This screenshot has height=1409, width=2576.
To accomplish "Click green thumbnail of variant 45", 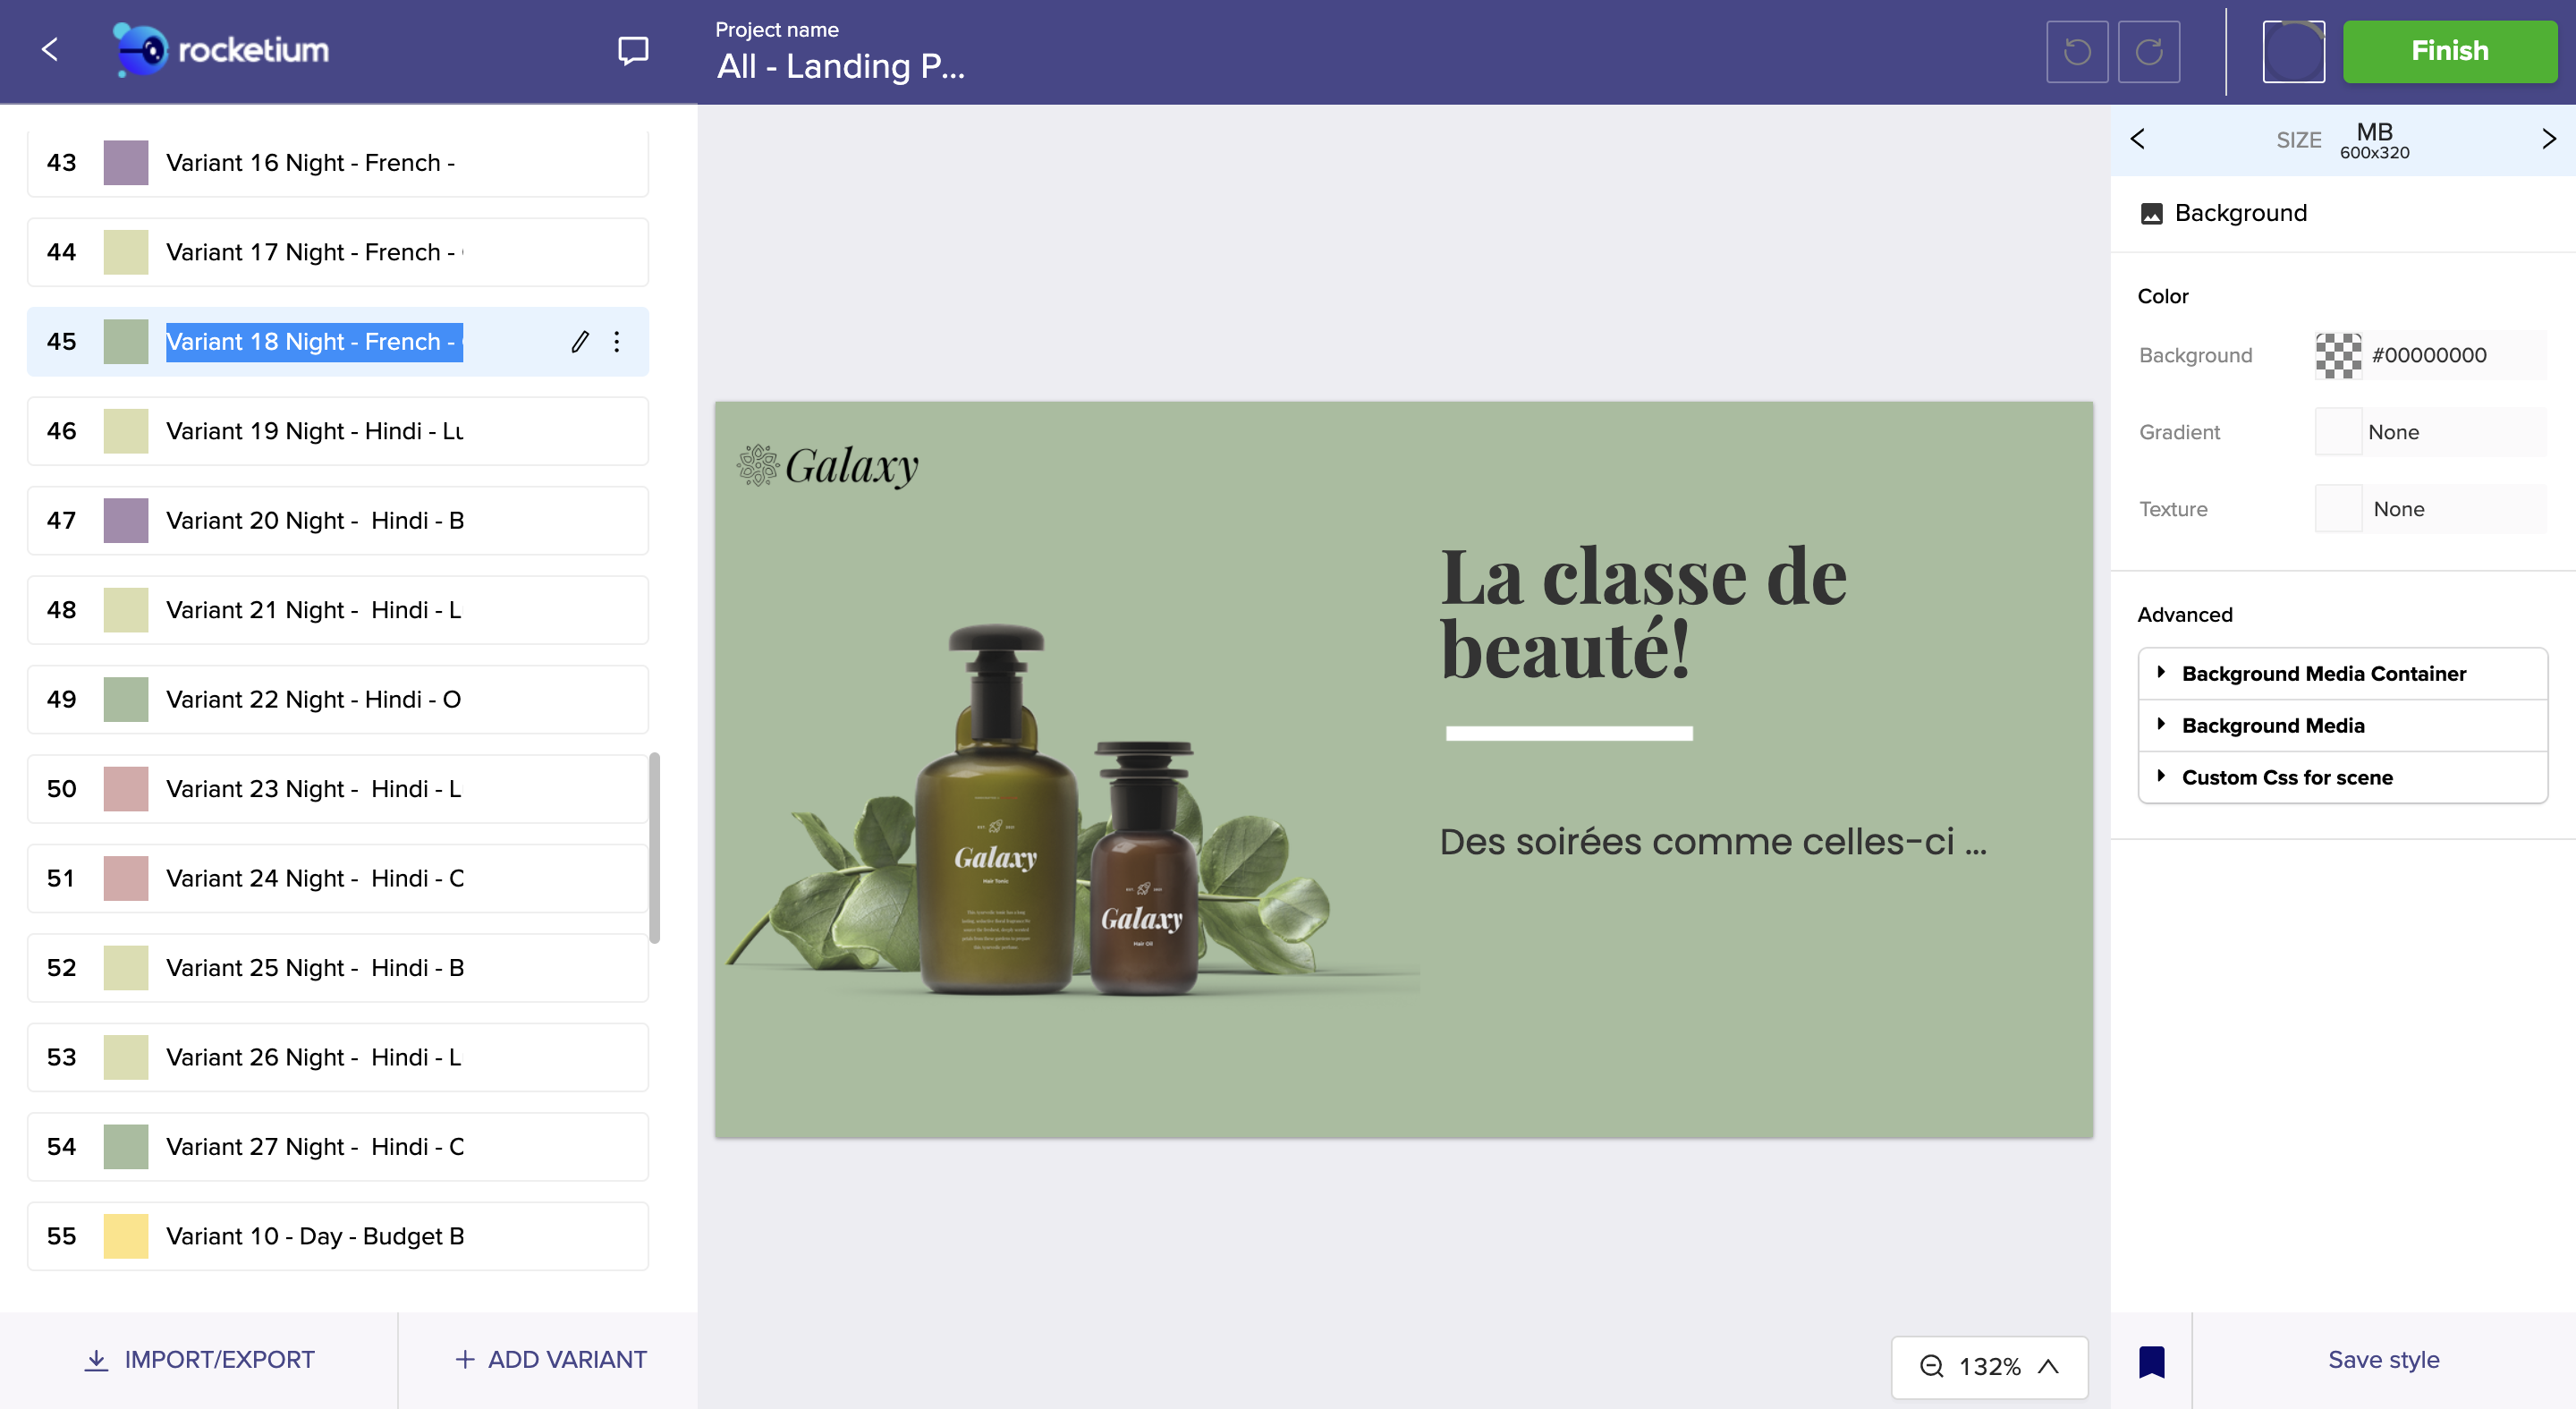I will pyautogui.click(x=126, y=342).
